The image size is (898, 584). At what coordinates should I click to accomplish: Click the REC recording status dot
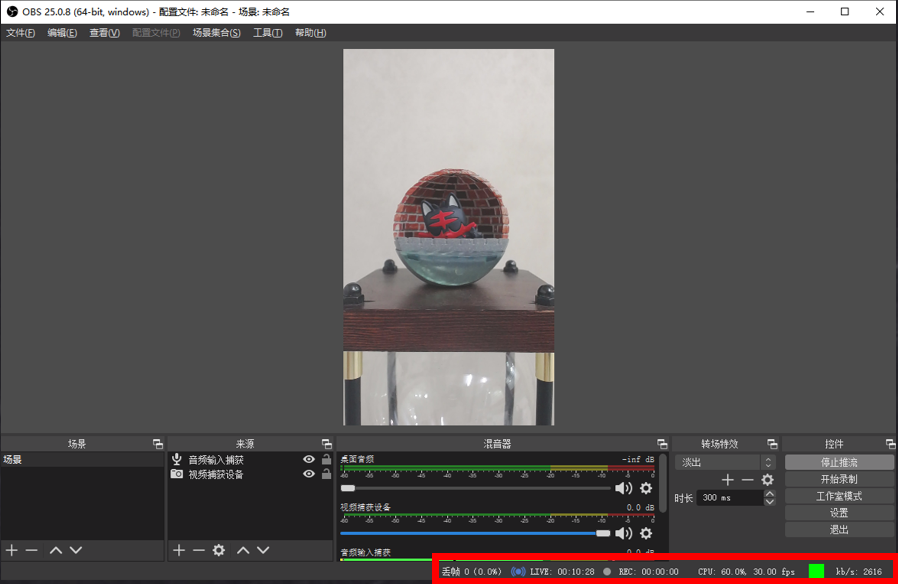[607, 571]
